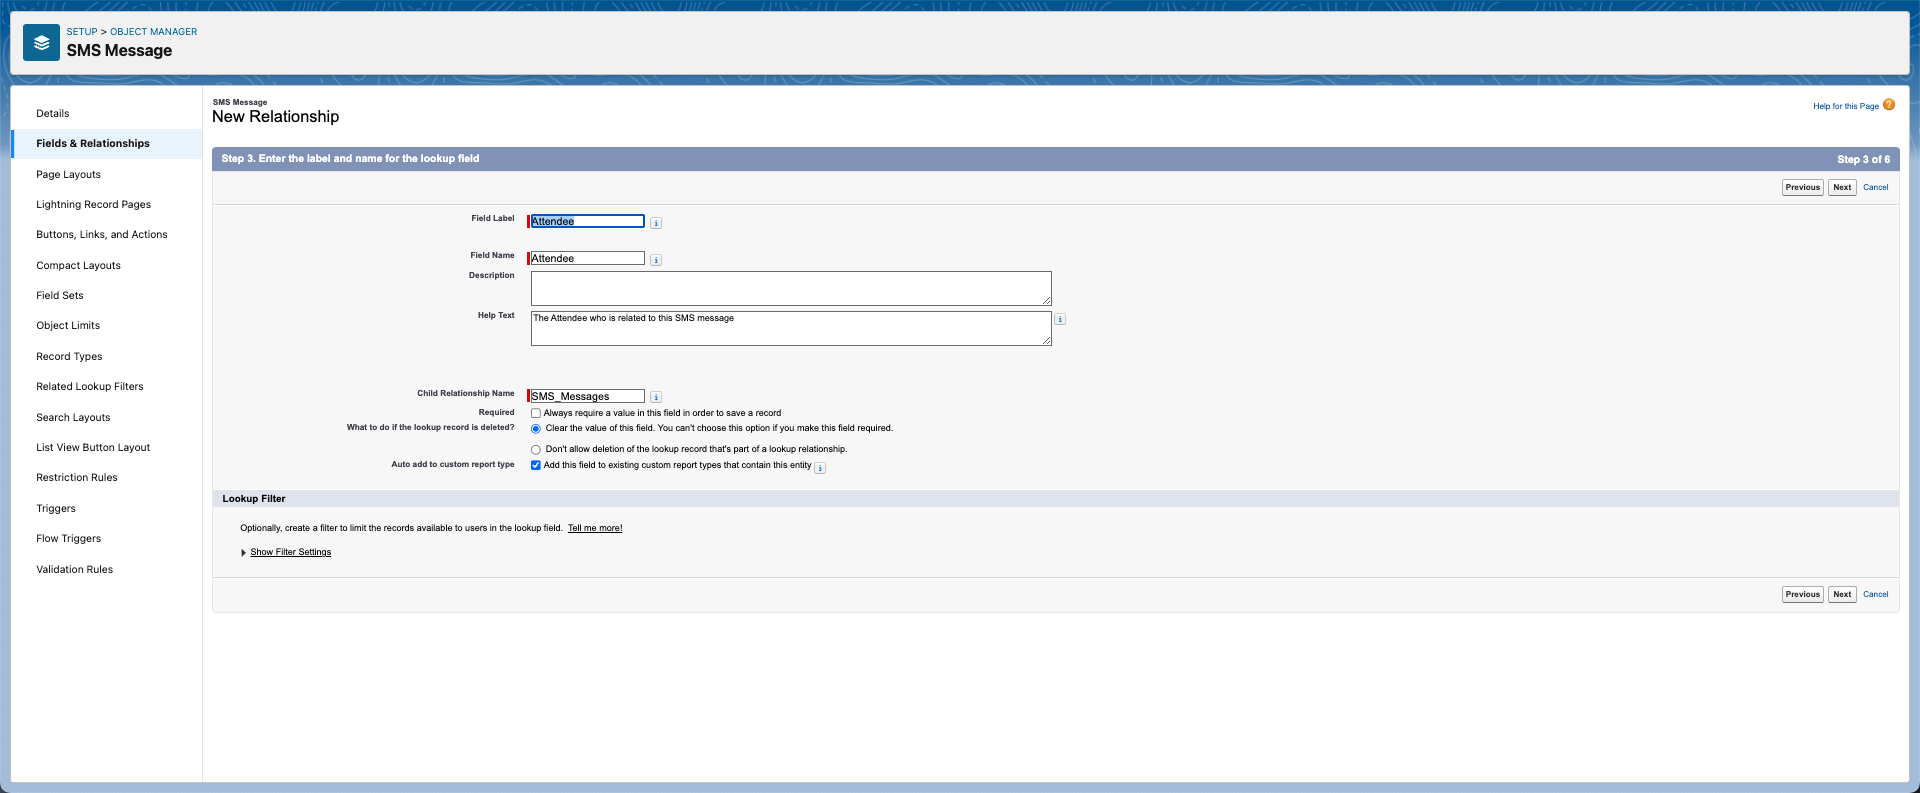Image resolution: width=1920 pixels, height=793 pixels.
Task: Click into the Field Label input
Action: point(587,221)
